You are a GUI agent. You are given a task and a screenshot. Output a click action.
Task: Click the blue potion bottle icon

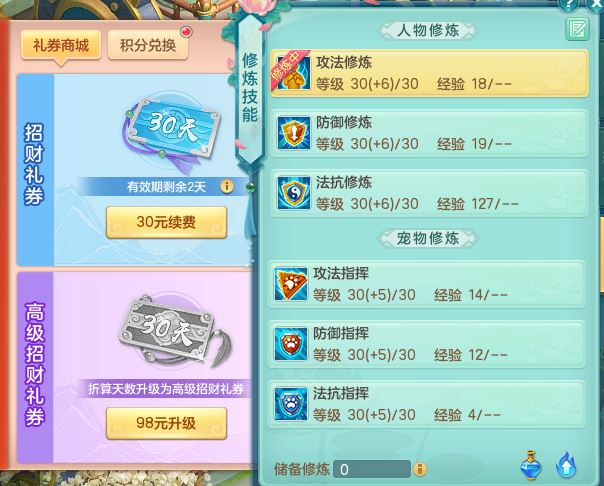[x=531, y=465]
